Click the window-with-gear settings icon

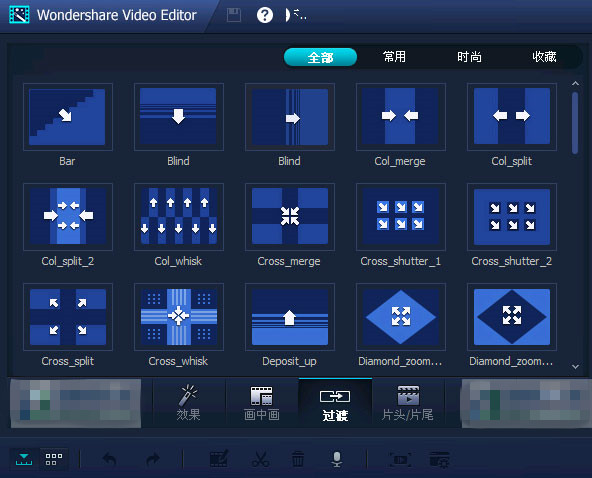[x=440, y=459]
